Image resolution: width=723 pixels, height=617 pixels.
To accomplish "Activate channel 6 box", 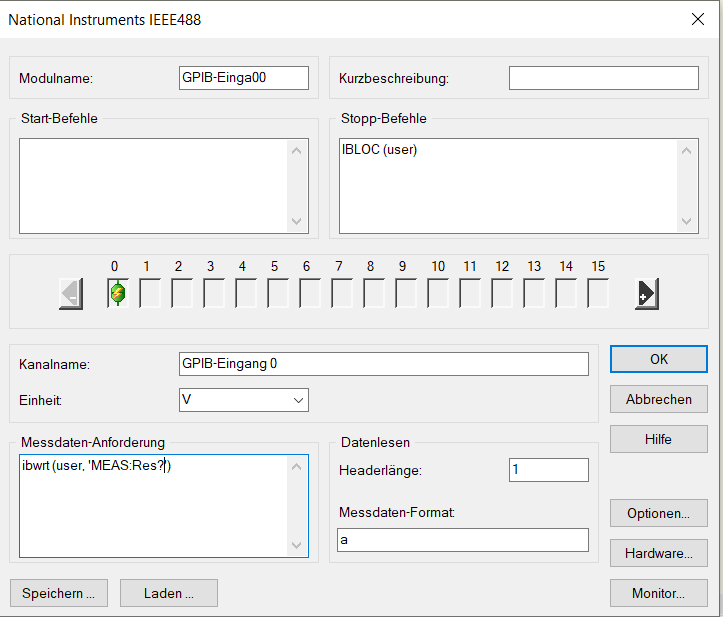I will tap(310, 293).
